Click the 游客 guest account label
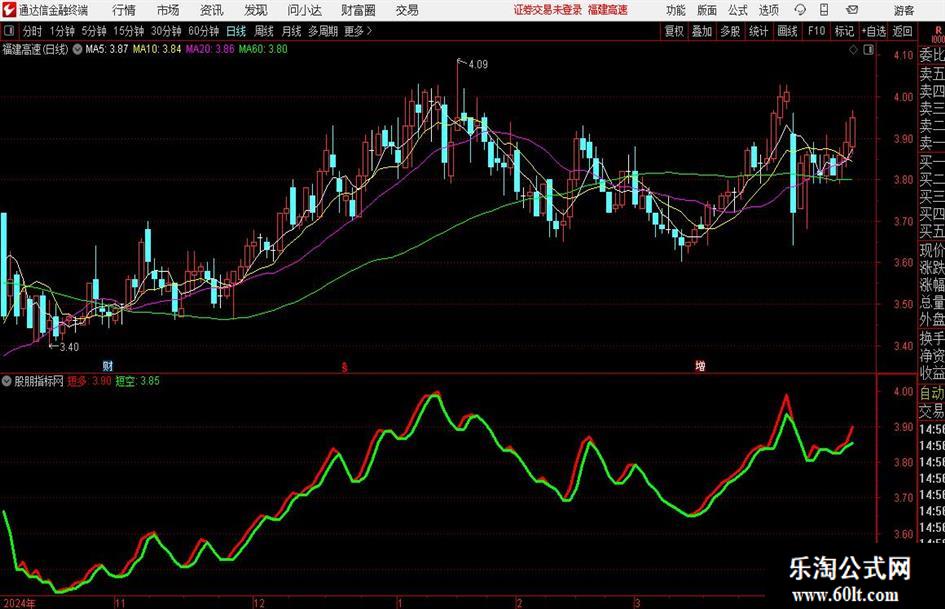The width and height of the screenshot is (945, 609). point(903,10)
